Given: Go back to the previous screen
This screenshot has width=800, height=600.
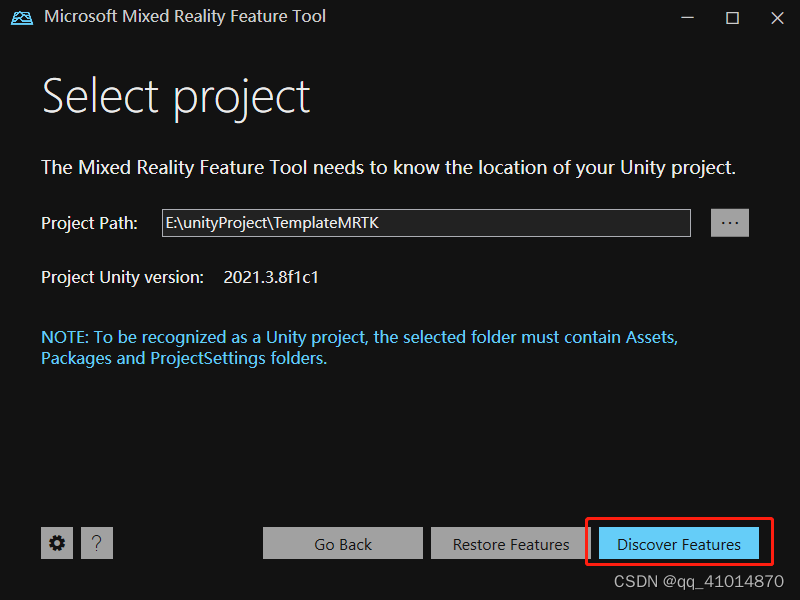Looking at the screenshot, I should (x=342, y=543).
